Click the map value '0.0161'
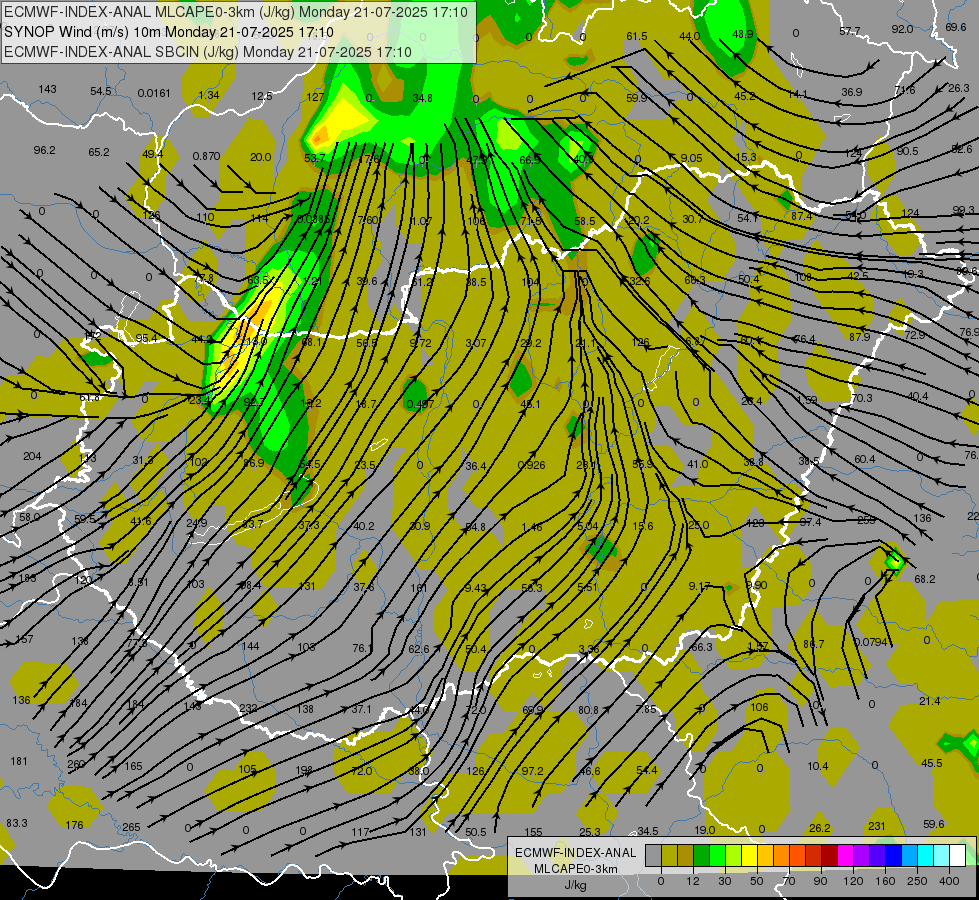 [x=154, y=93]
